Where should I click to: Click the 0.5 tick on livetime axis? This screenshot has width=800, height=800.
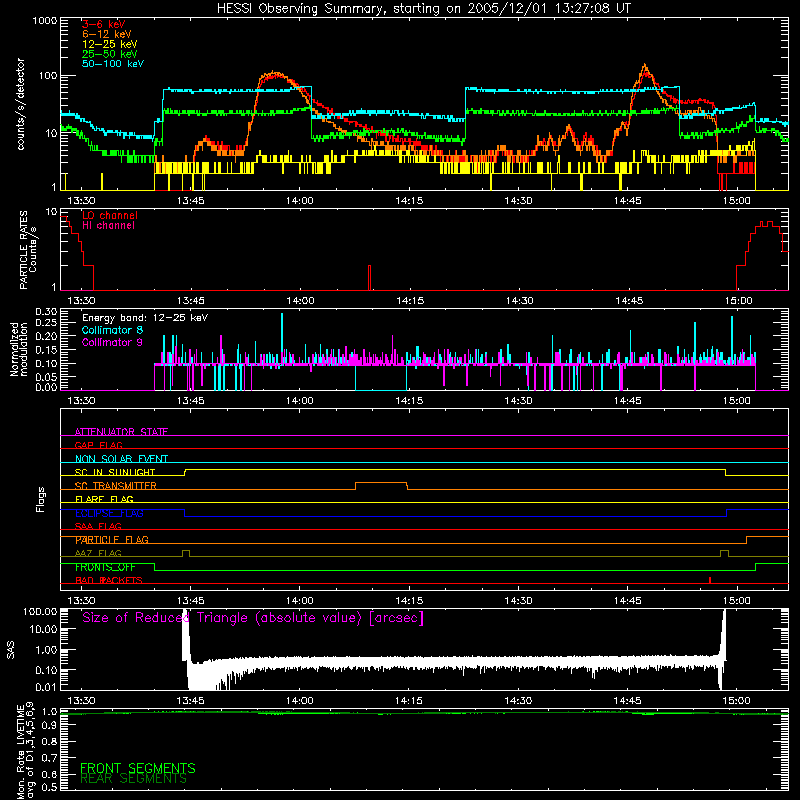coord(49,787)
